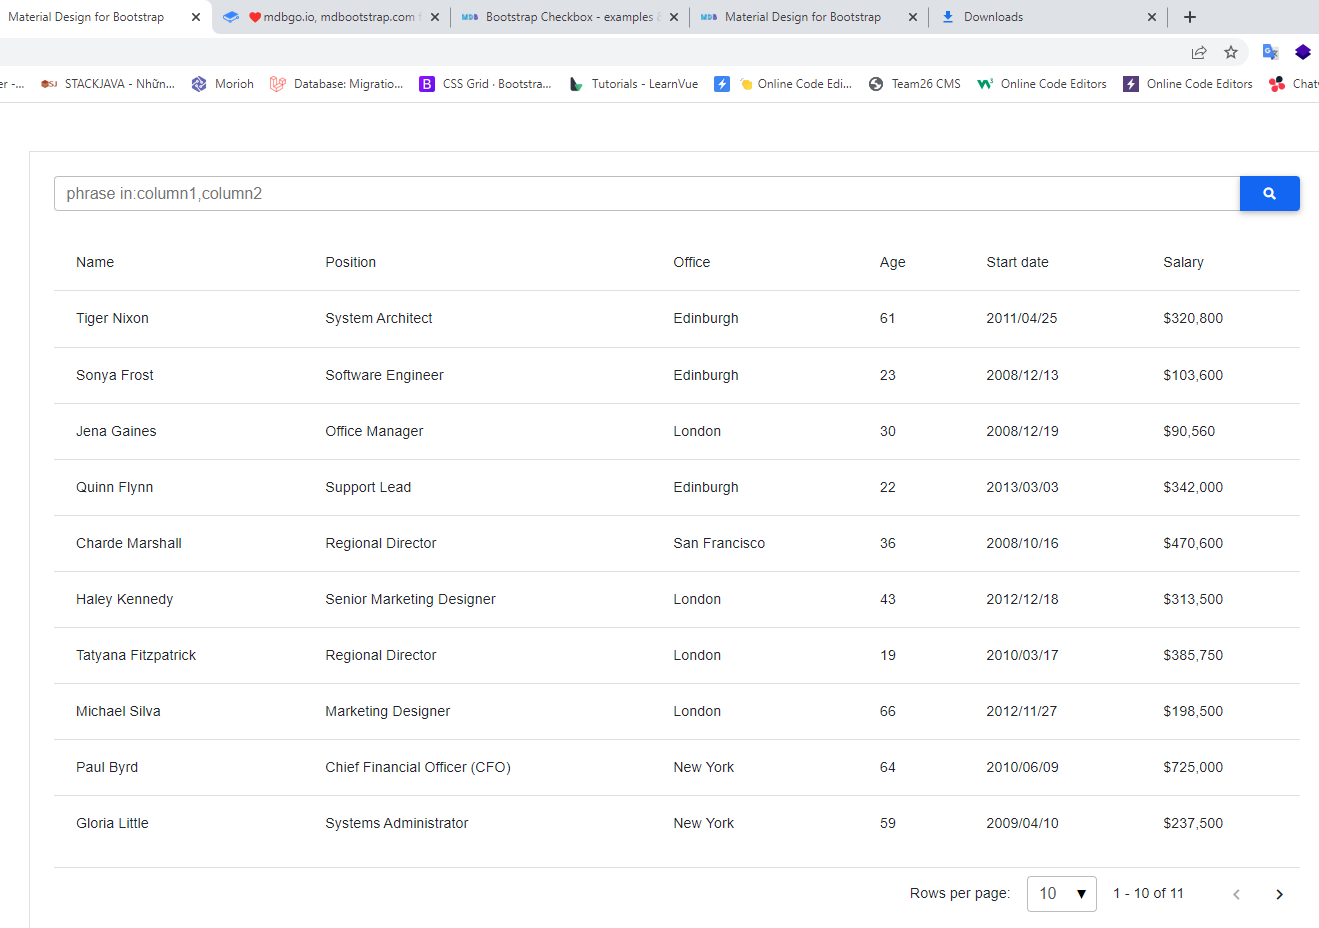Close the Downloads tab
The height and width of the screenshot is (928, 1319).
pos(1152,17)
